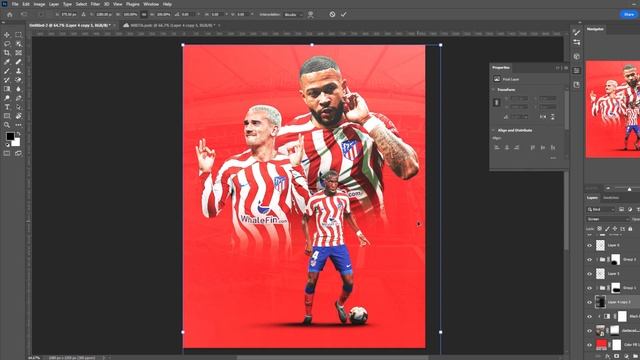
Task: Hide the Black & White adjustment layer
Action: [x=589, y=317]
